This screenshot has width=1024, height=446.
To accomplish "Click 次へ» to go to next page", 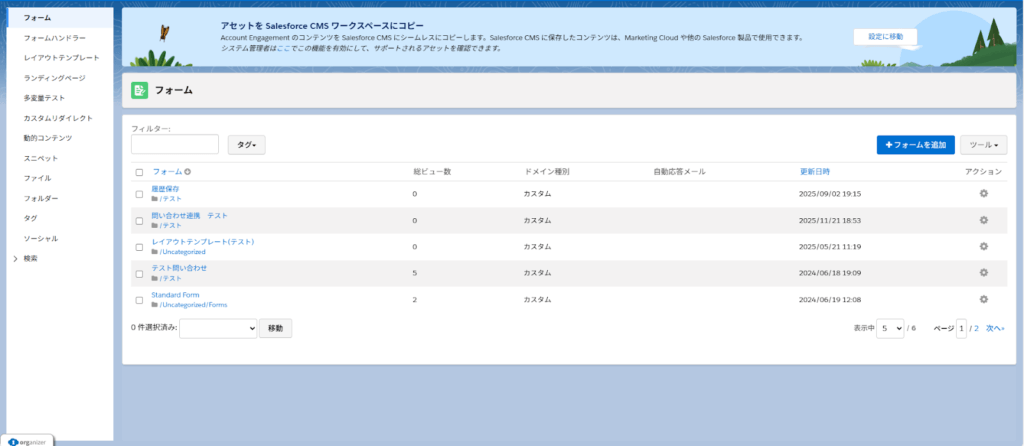I will point(995,328).
